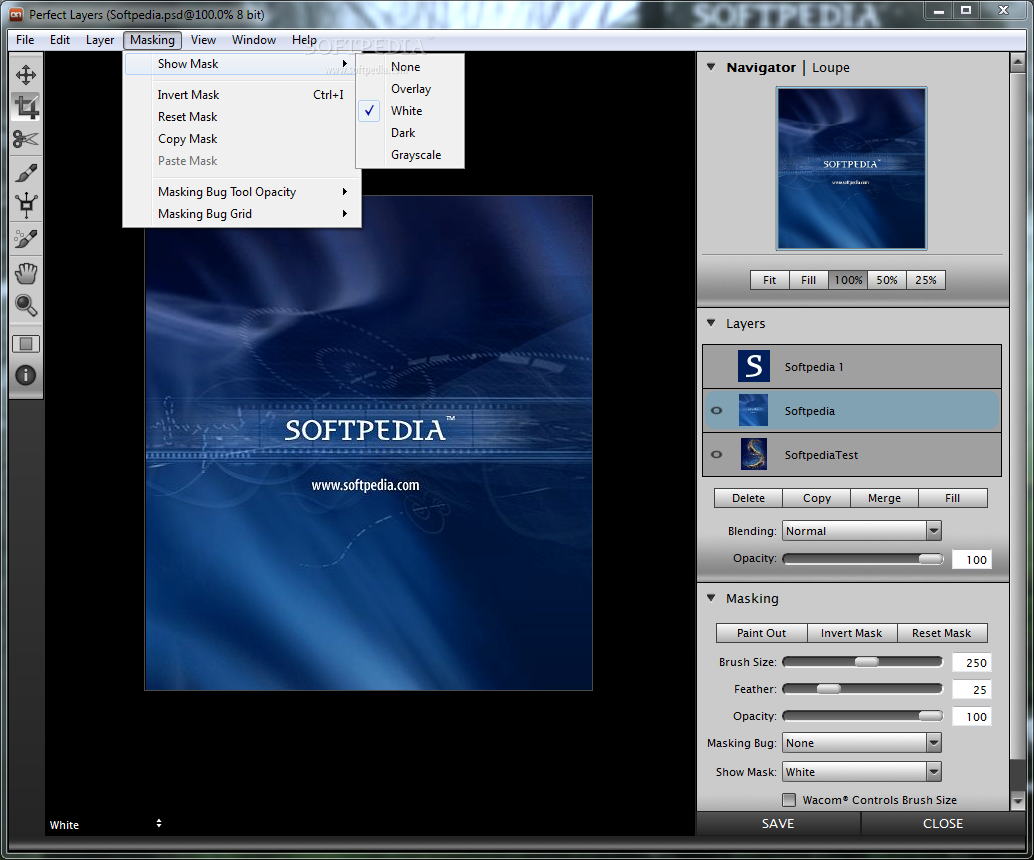This screenshot has height=860, width=1034.
Task: Toggle visibility of Softpedia layer
Action: (x=716, y=411)
